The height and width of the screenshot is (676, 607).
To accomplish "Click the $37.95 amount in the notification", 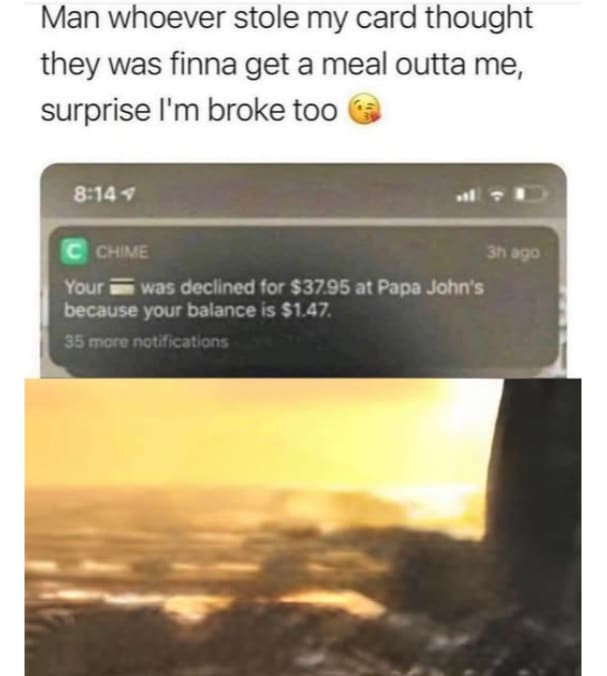I will pyautogui.click(x=320, y=287).
